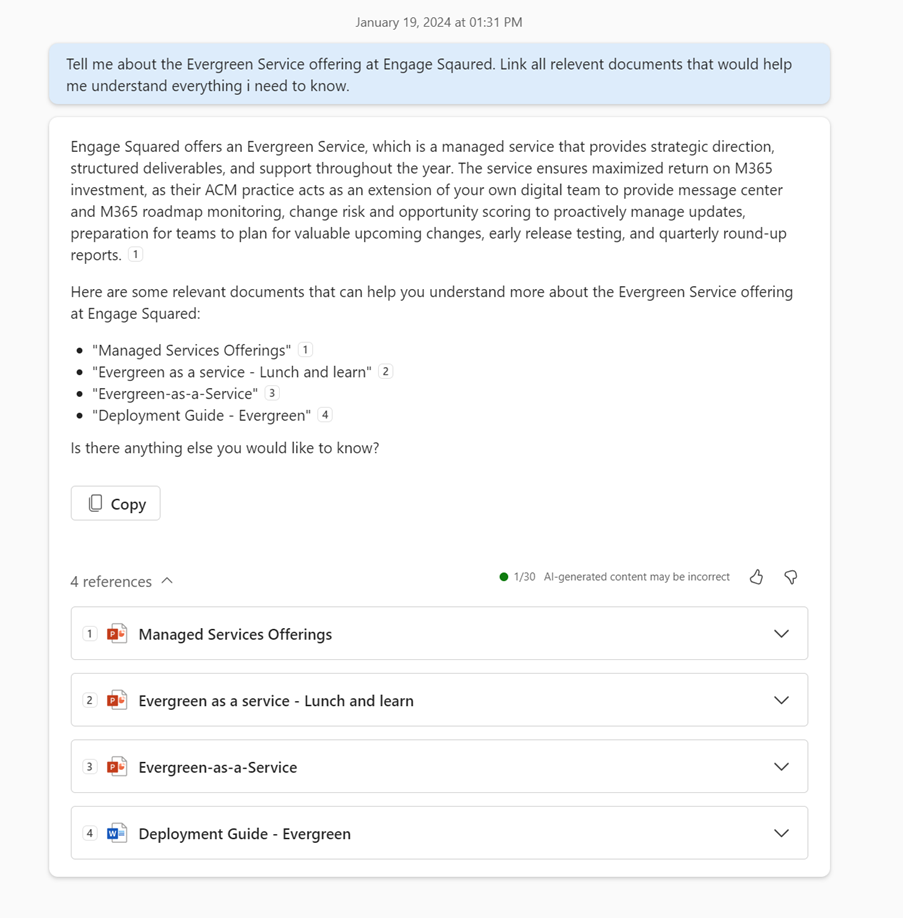
Task: Copy the response with the Copy button
Action: point(115,504)
